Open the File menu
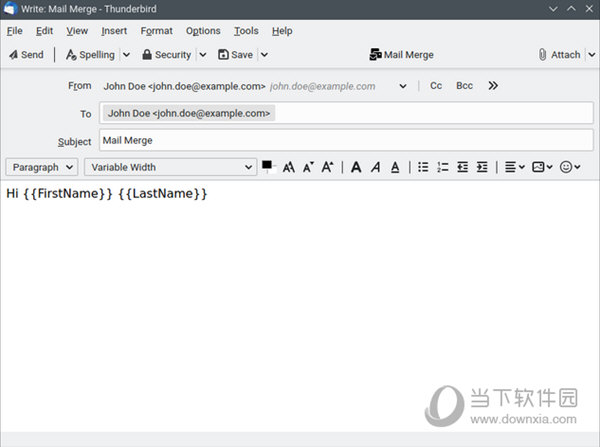 coord(15,31)
